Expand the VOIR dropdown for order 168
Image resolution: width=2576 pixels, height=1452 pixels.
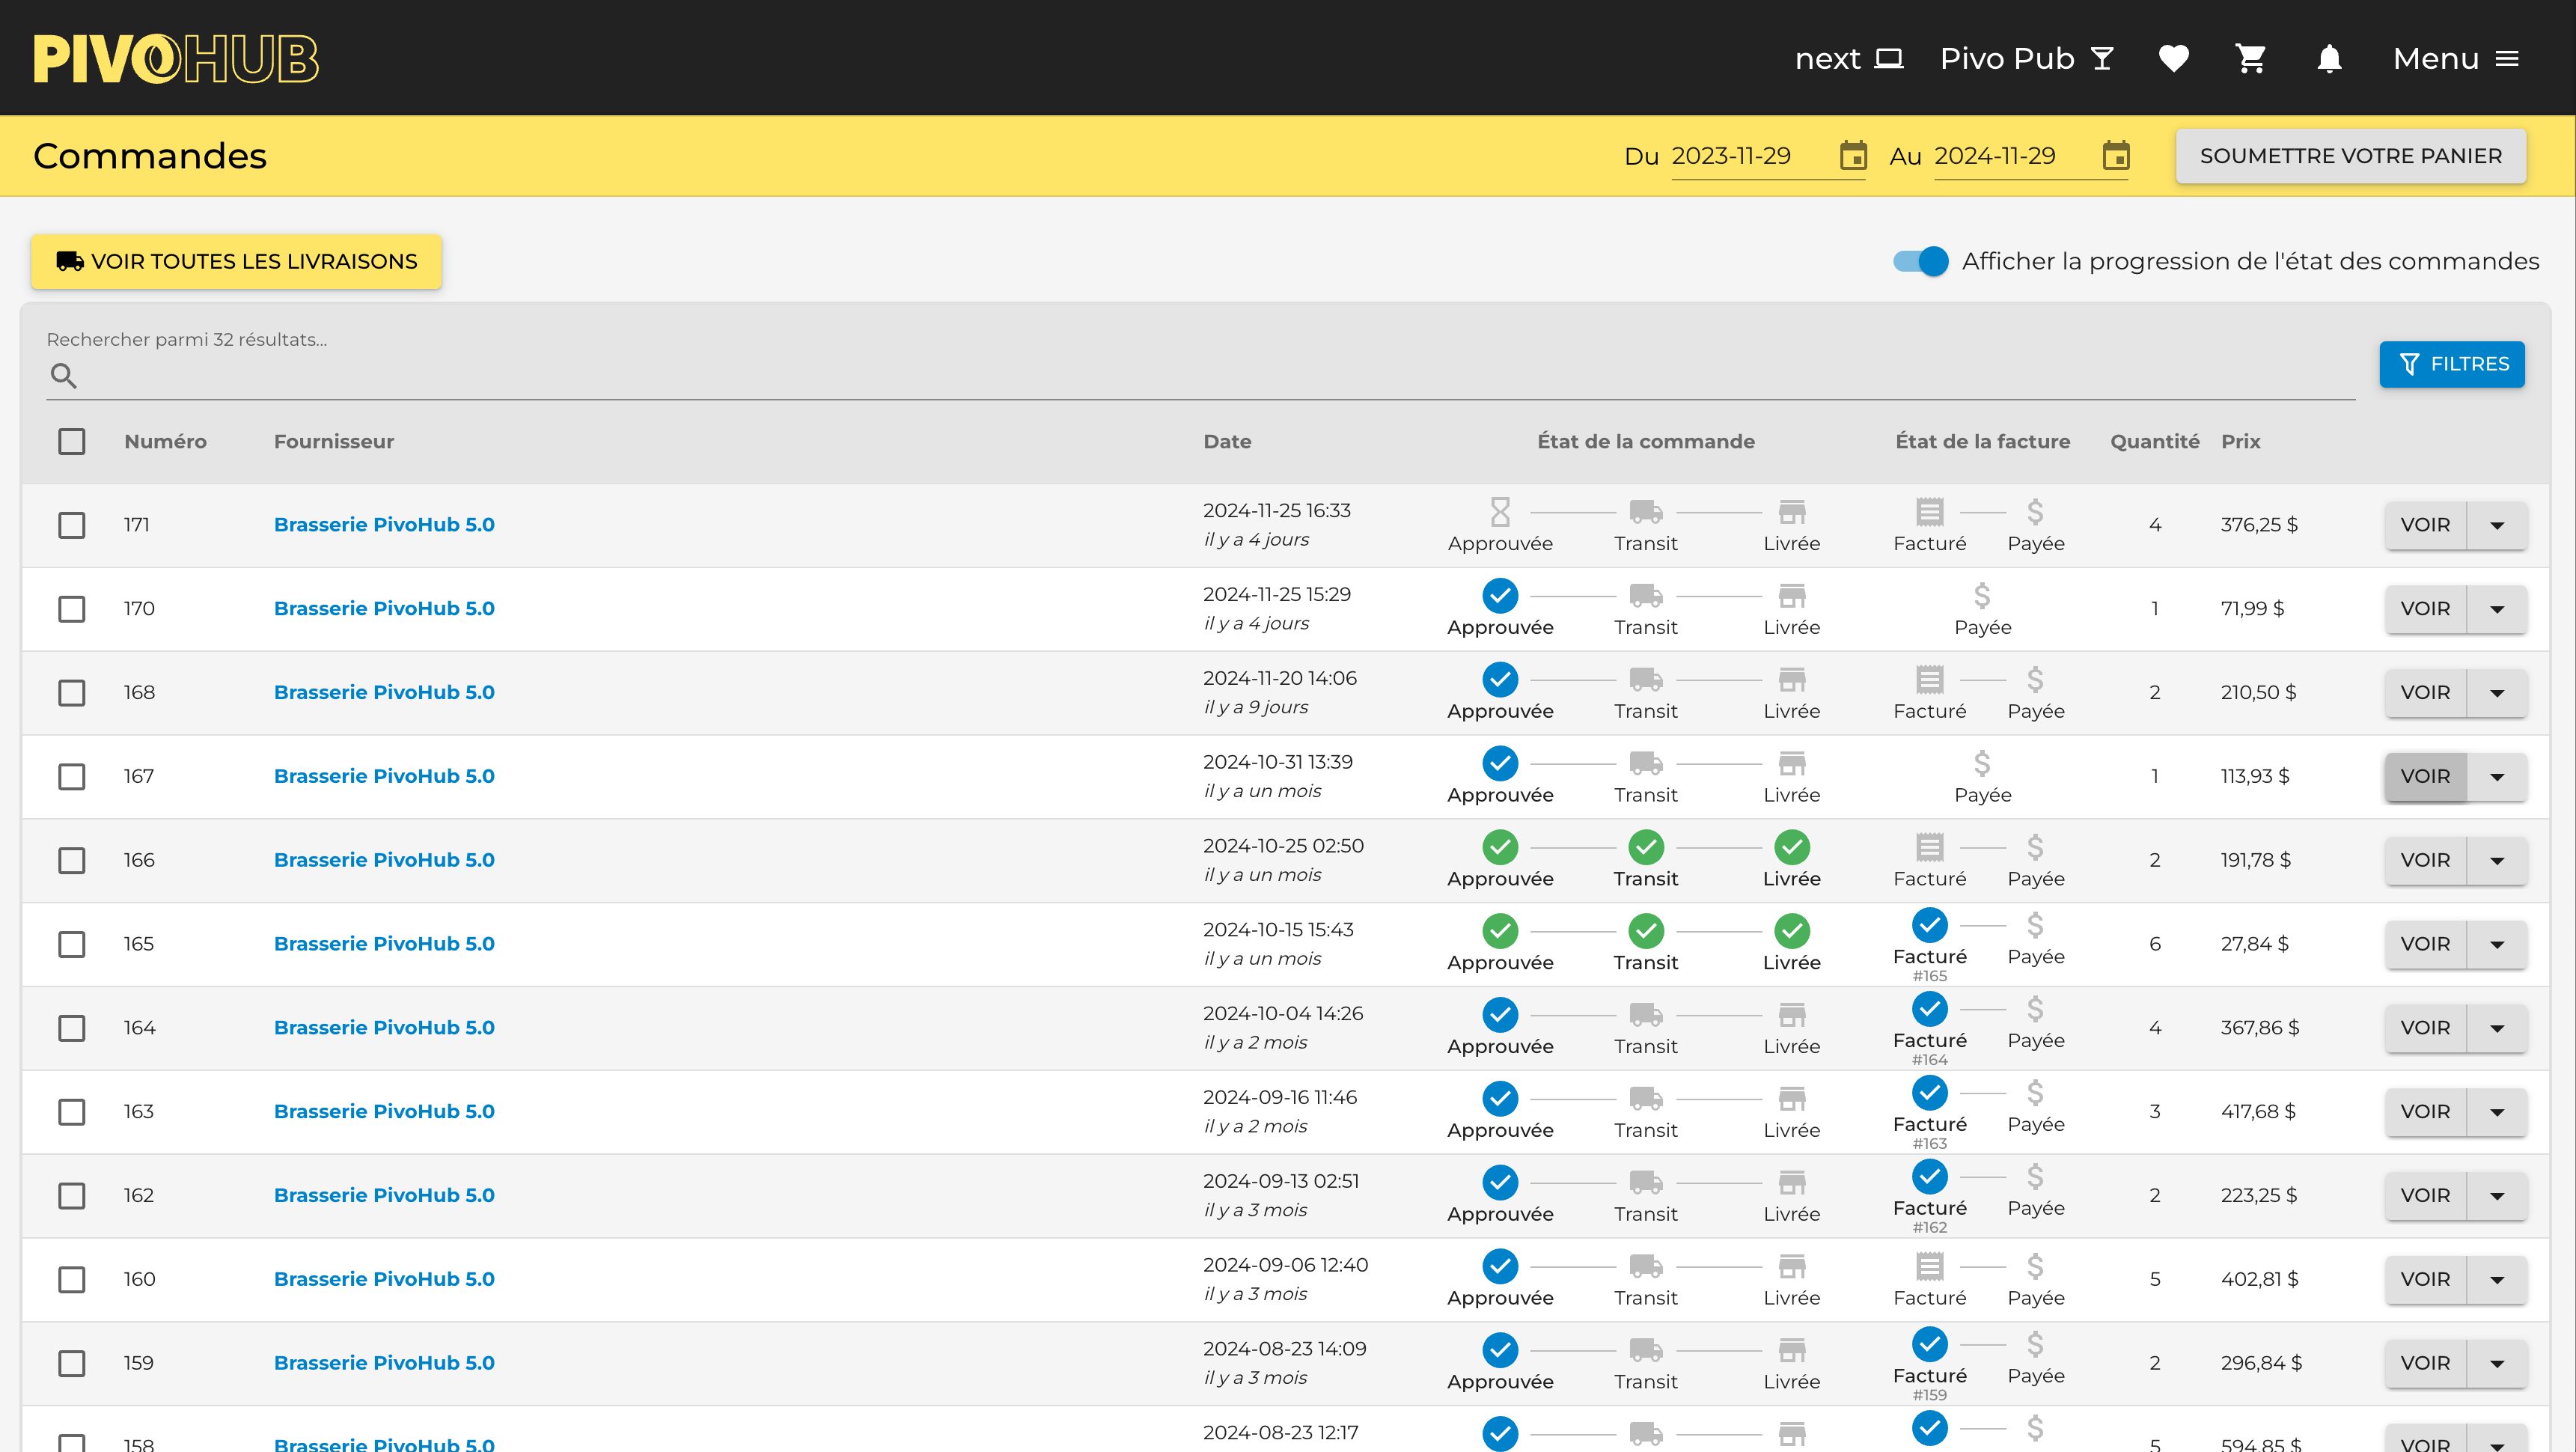coord(2497,692)
